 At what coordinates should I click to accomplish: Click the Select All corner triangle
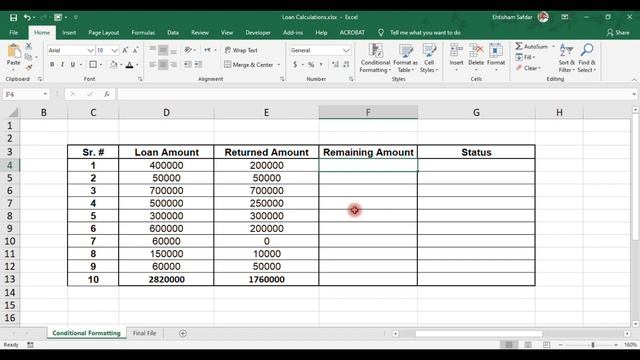pos(13,113)
